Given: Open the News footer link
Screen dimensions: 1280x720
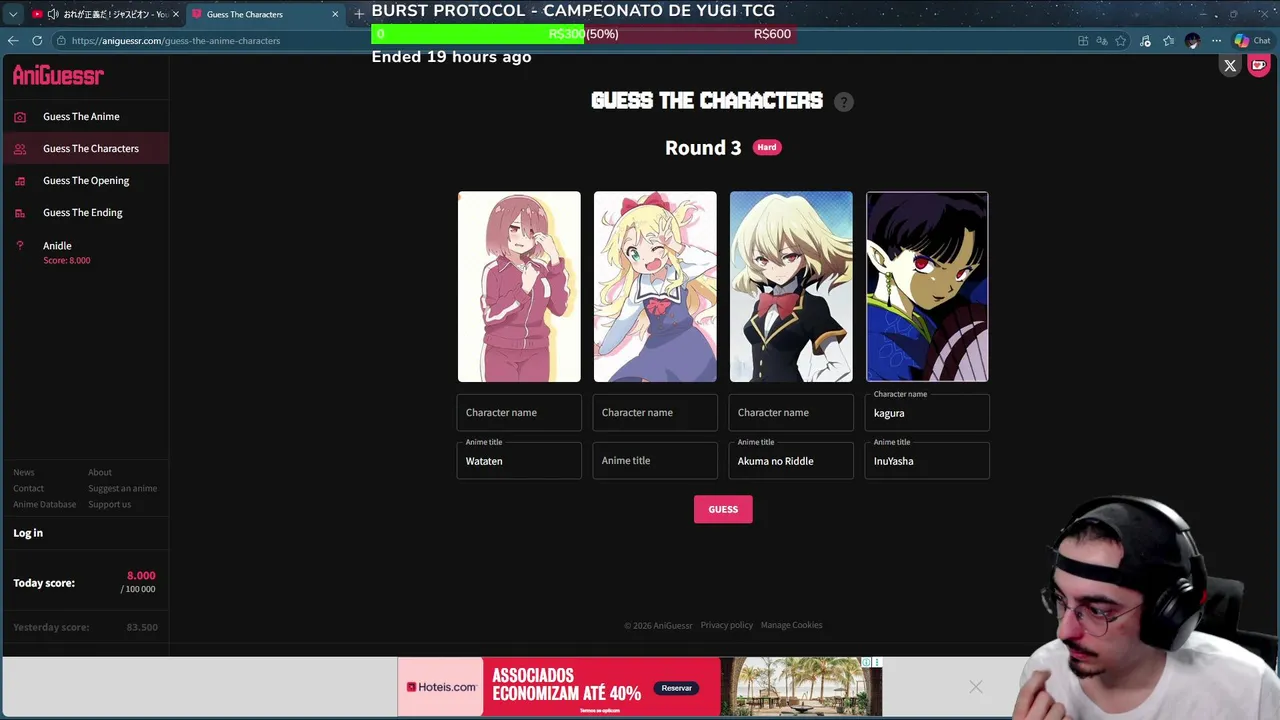Looking at the screenshot, I should [x=24, y=472].
